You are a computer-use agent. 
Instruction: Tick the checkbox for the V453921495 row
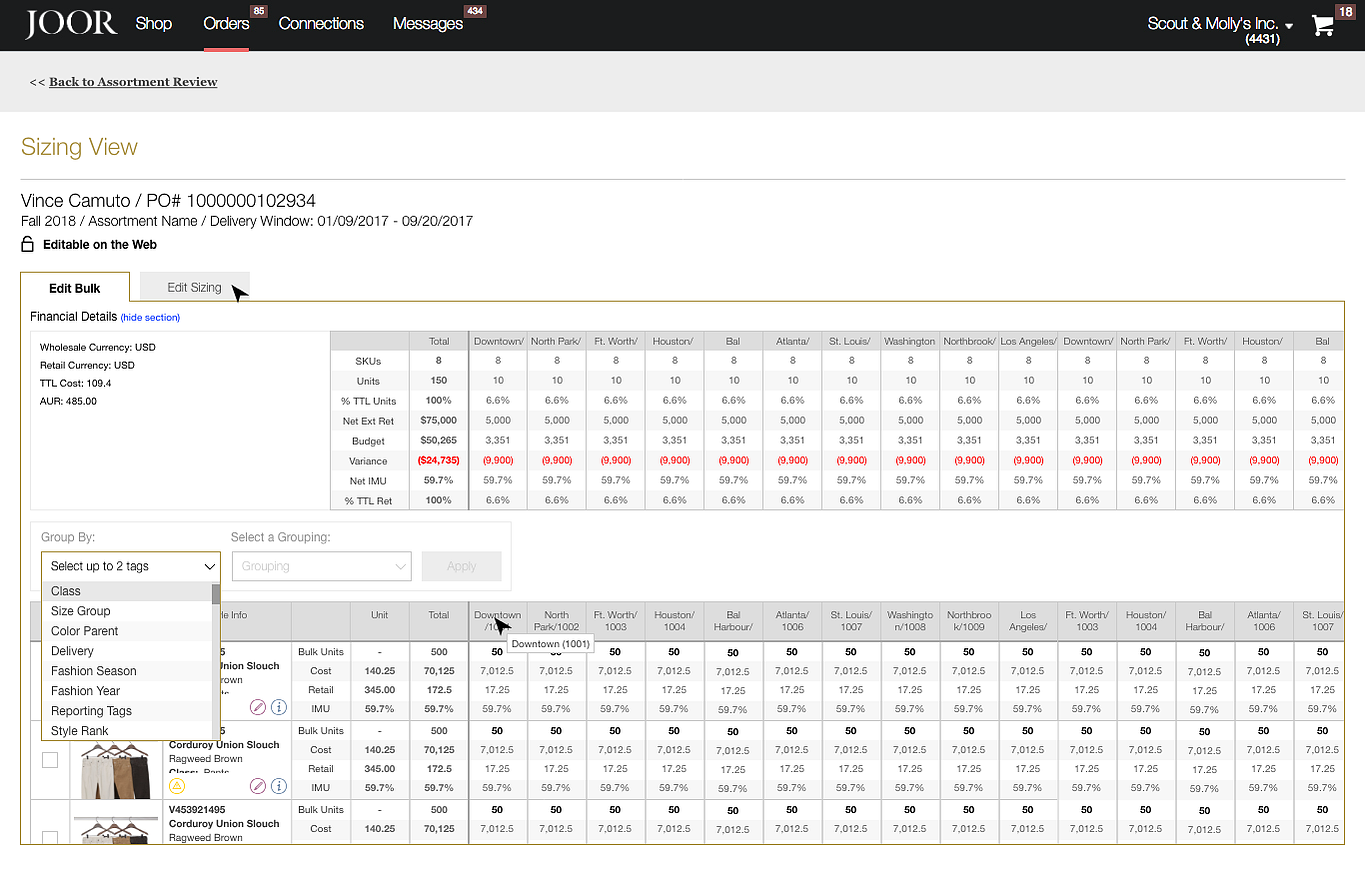pyautogui.click(x=50, y=837)
